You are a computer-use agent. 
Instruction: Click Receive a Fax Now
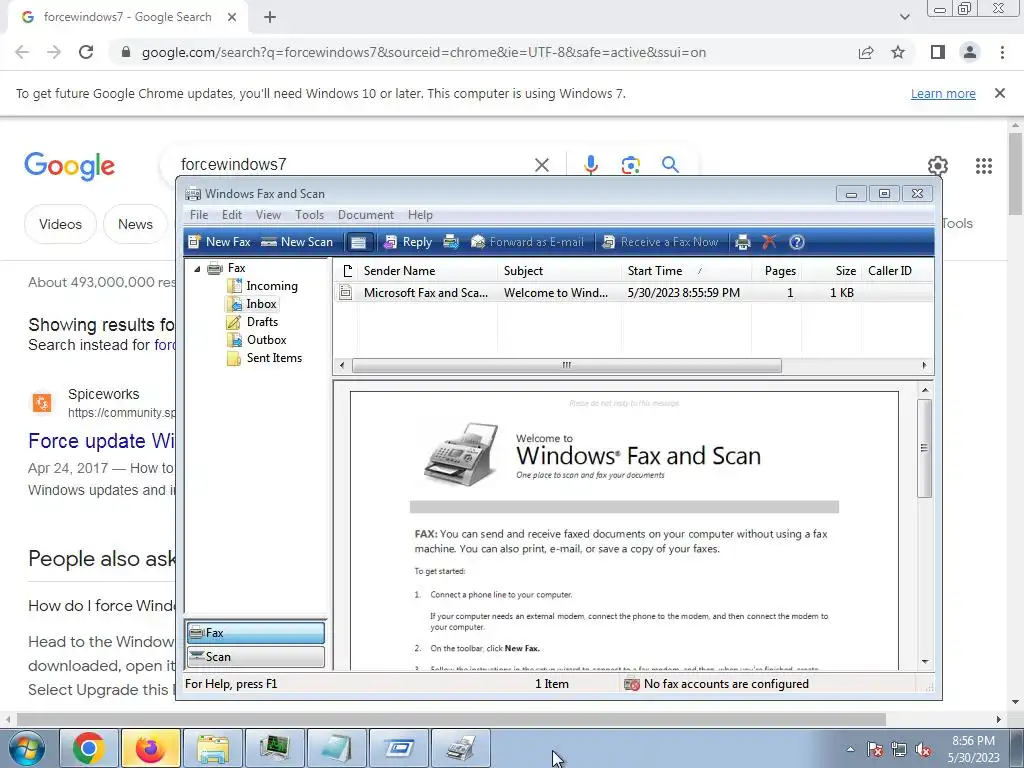[x=660, y=242]
